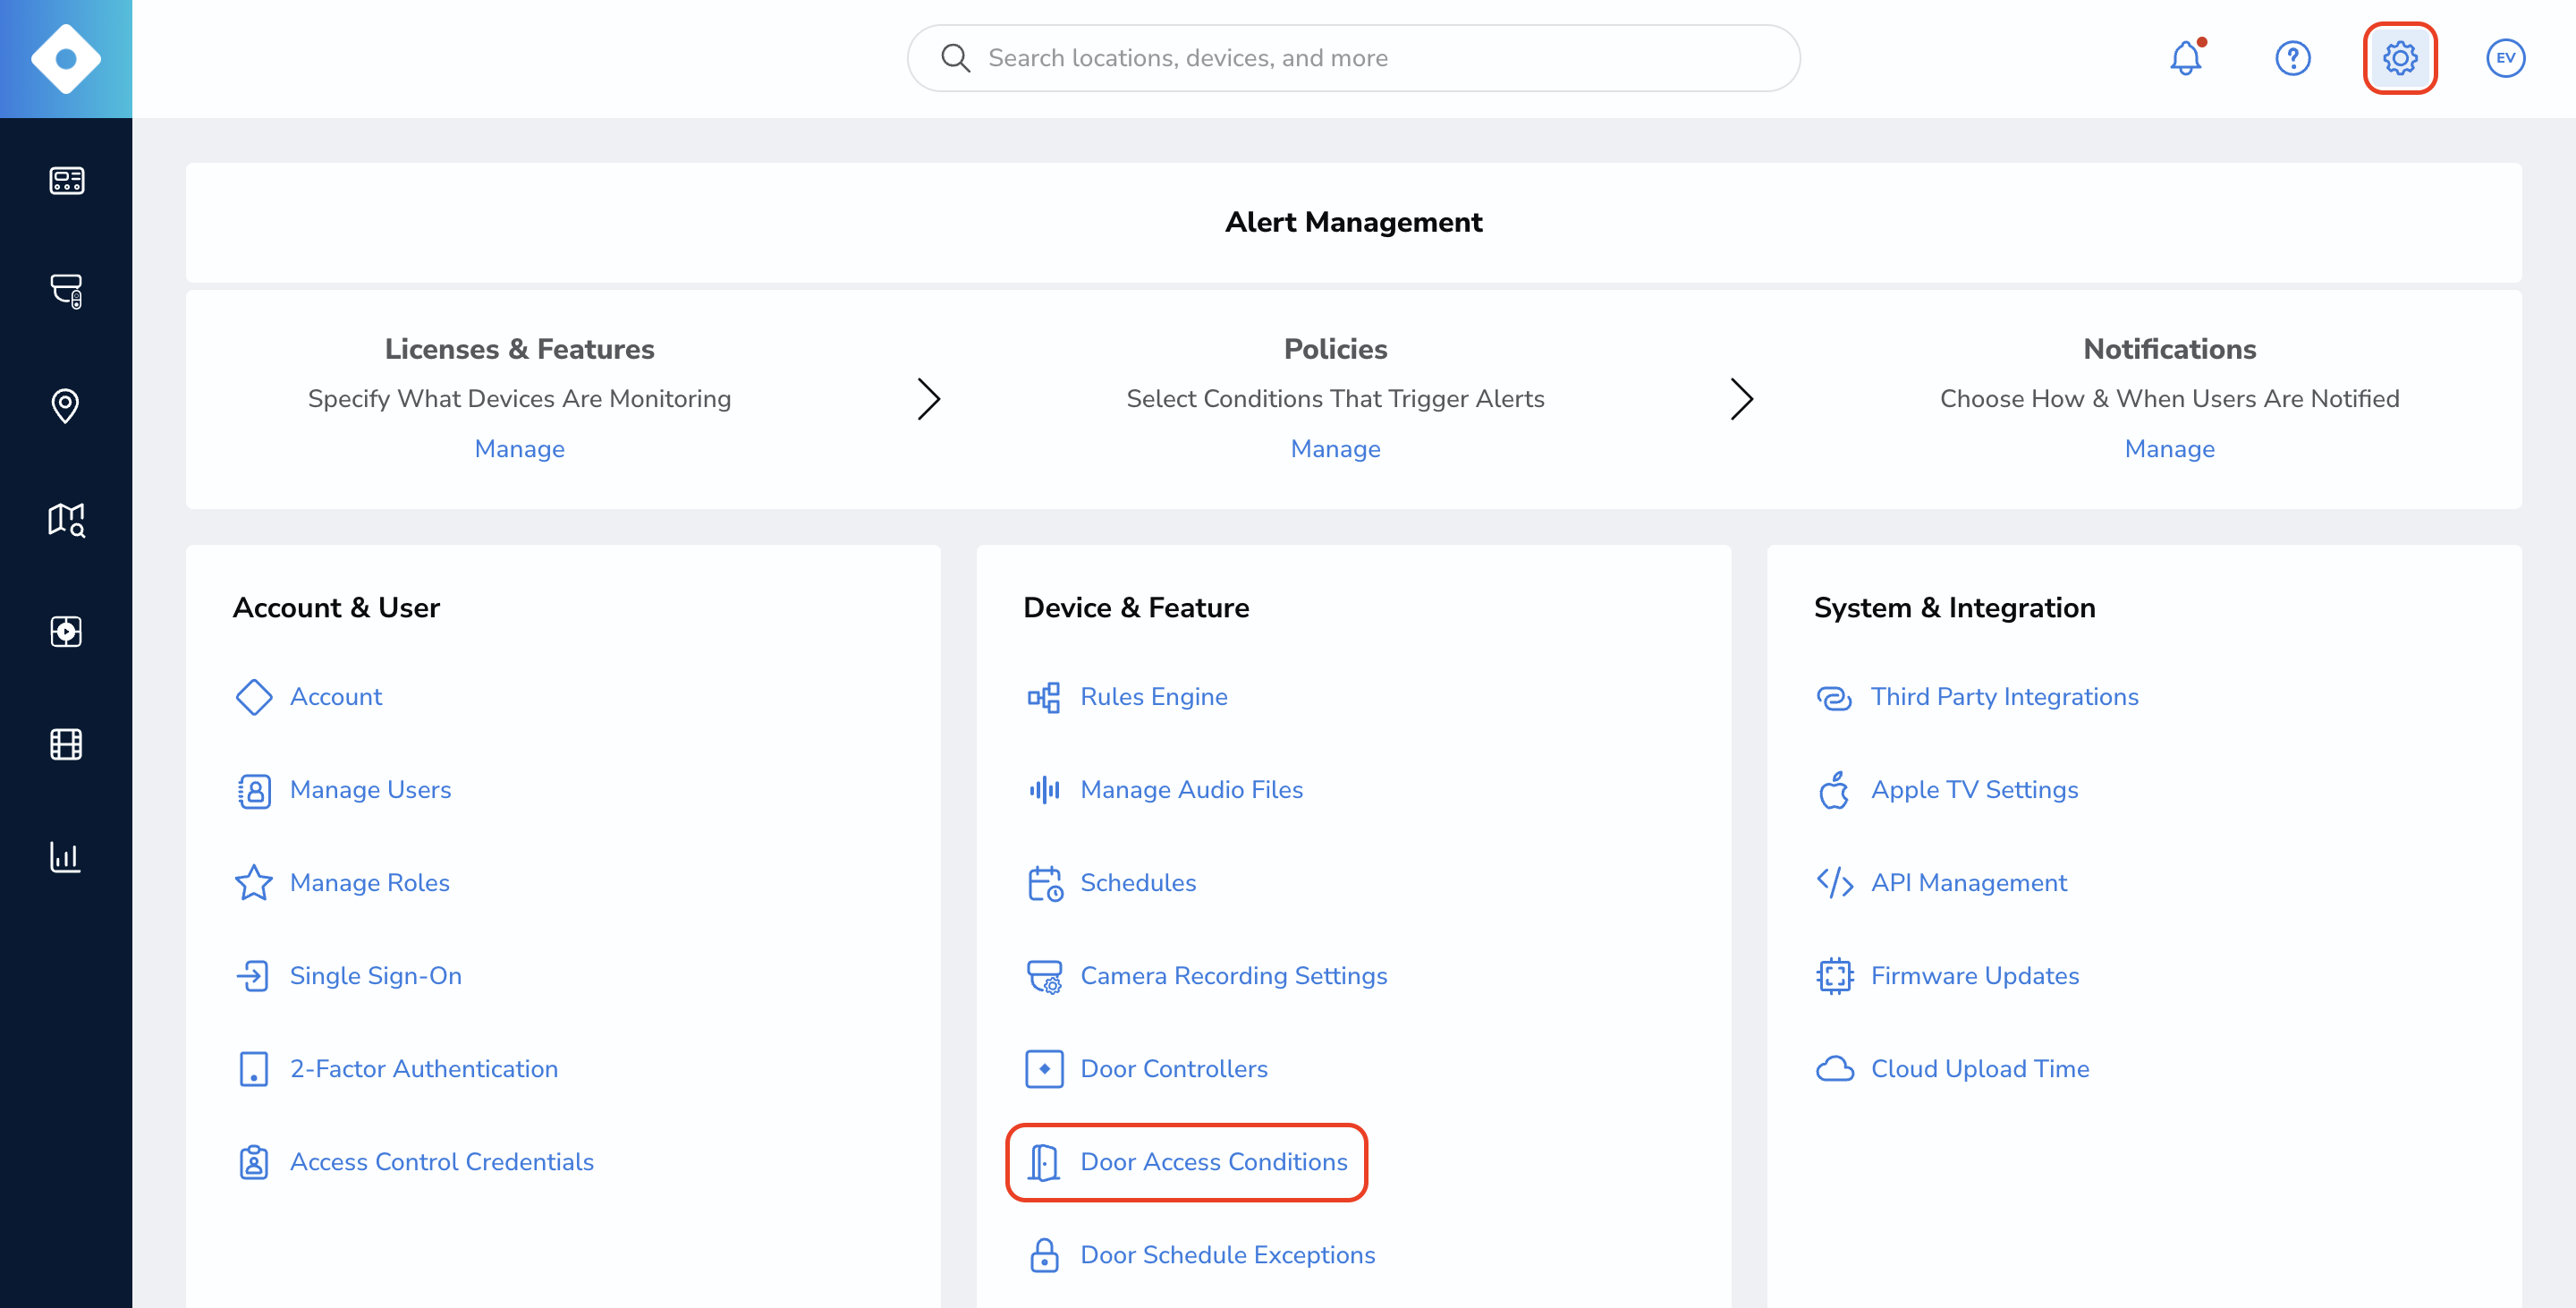
Task: Click the Licenses & Features heading
Action: click(519, 349)
